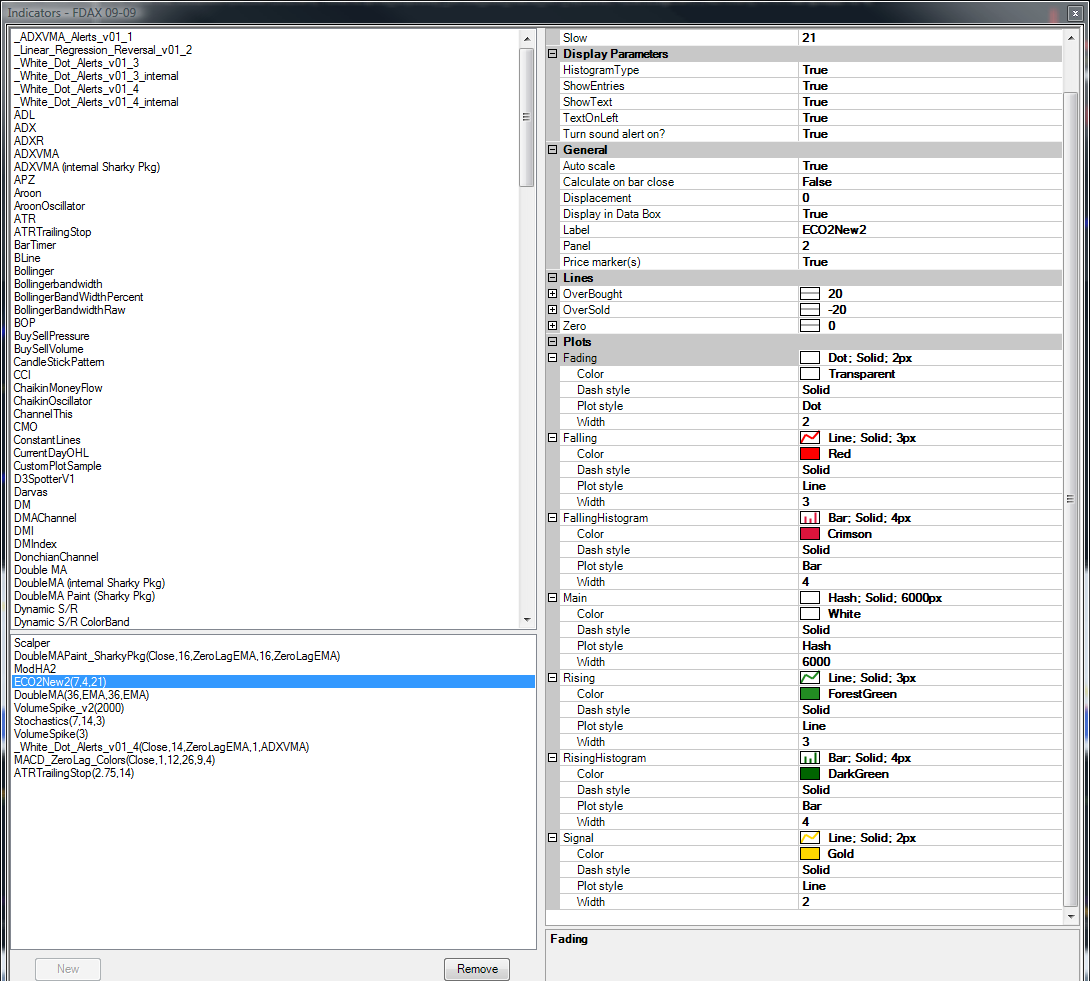Click the Main plot hash preview icon
The image size is (1090, 981).
point(809,598)
